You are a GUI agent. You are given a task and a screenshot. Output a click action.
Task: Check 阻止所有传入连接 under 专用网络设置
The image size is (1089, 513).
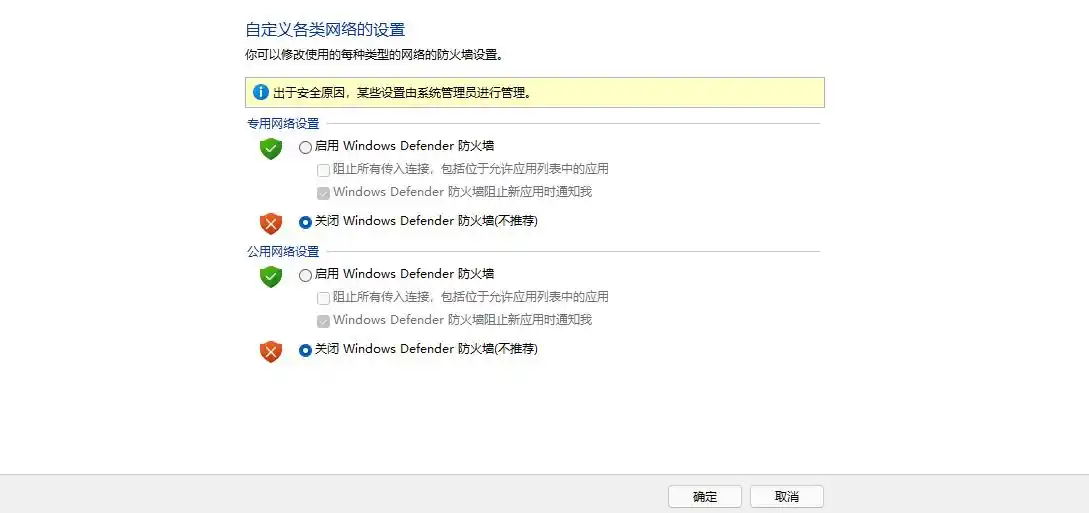point(324,170)
